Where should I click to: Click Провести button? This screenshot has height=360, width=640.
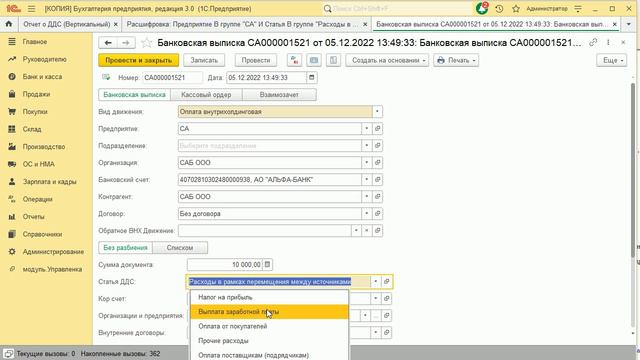pos(256,60)
